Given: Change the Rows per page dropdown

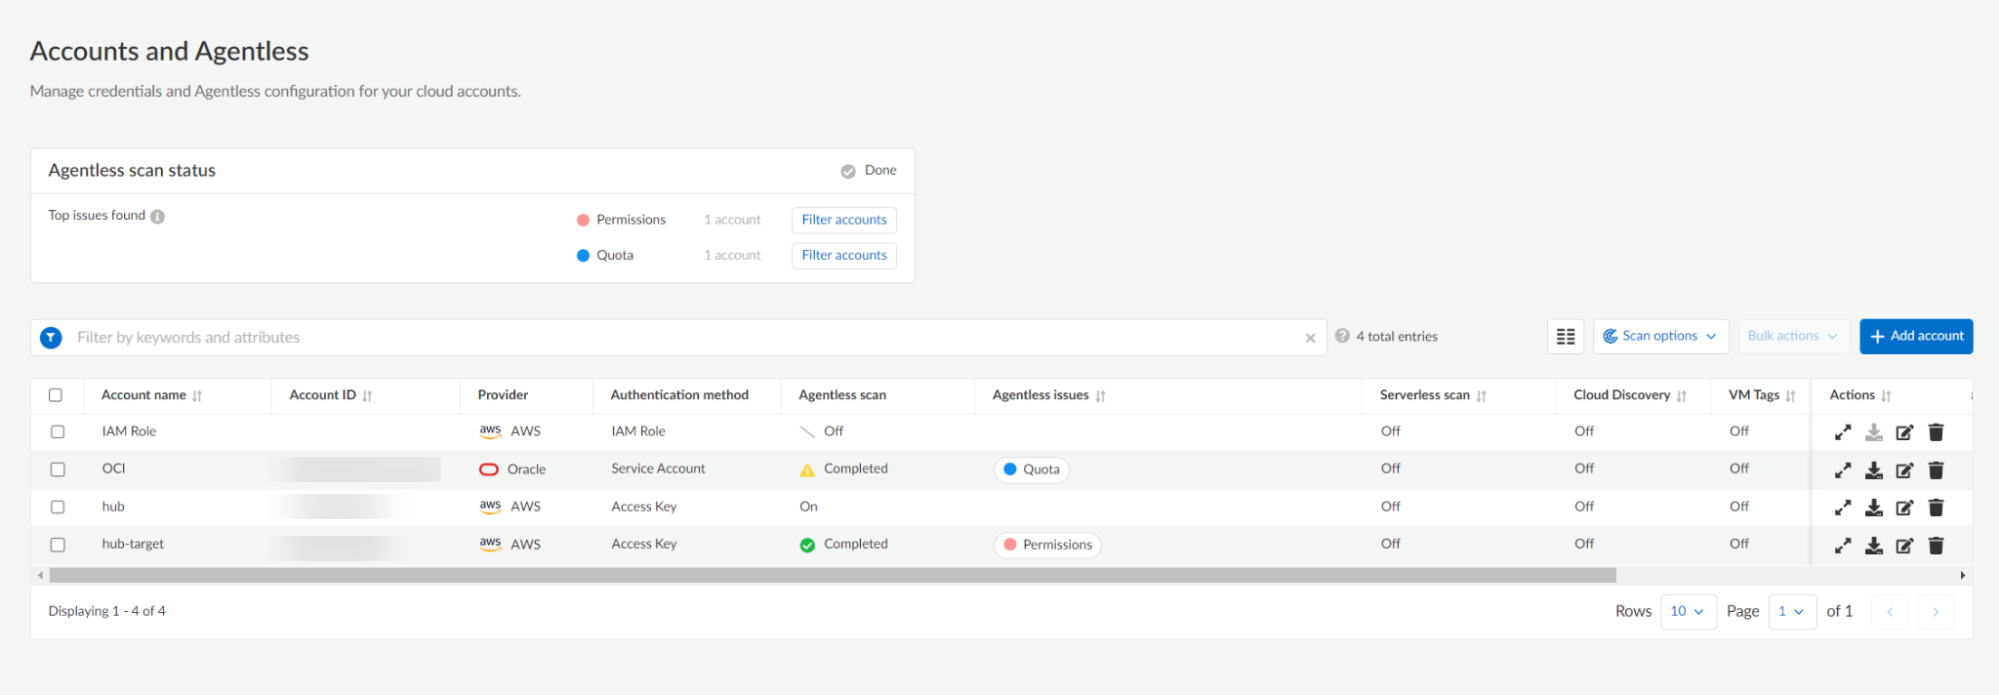Looking at the screenshot, I should [x=1688, y=612].
